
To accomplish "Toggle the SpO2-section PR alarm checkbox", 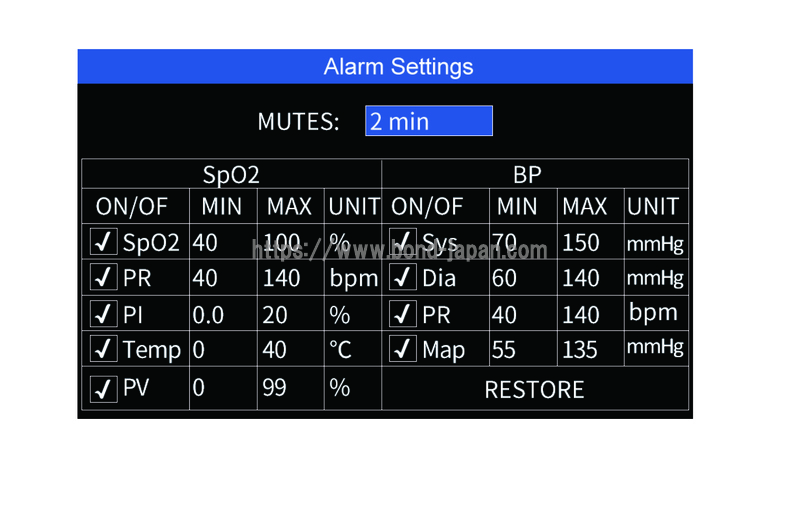I will tap(104, 277).
